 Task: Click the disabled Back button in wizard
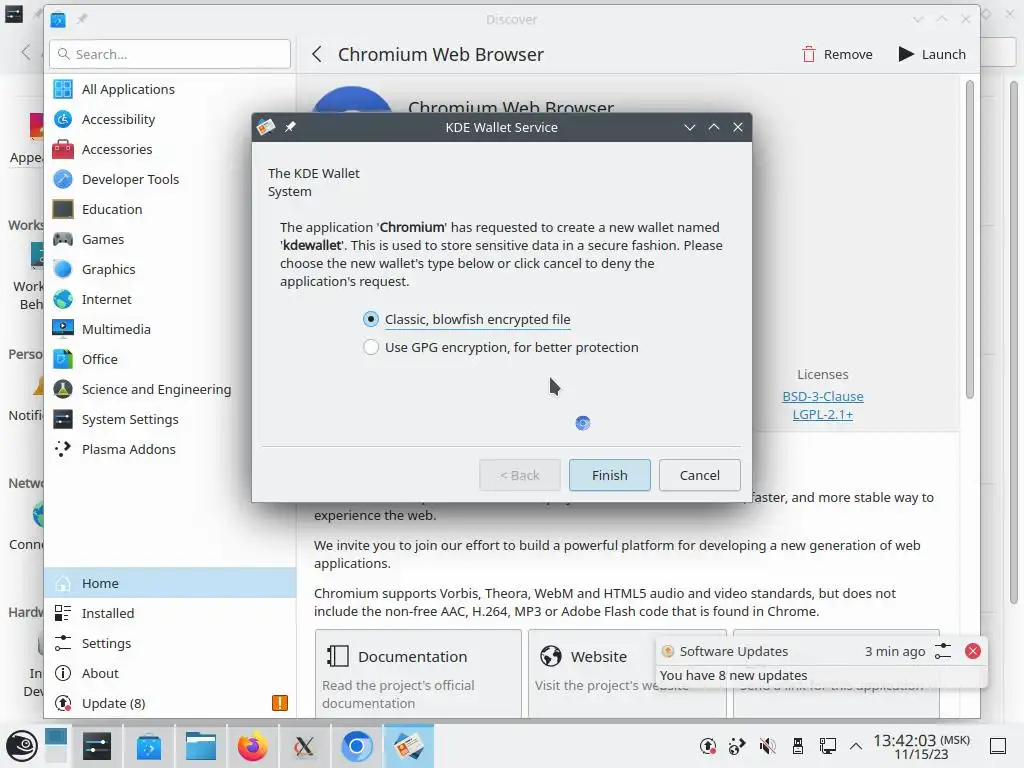click(520, 475)
